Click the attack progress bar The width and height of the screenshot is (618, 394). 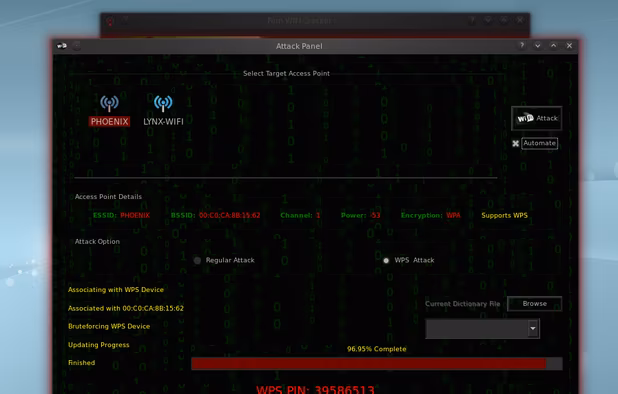377,364
